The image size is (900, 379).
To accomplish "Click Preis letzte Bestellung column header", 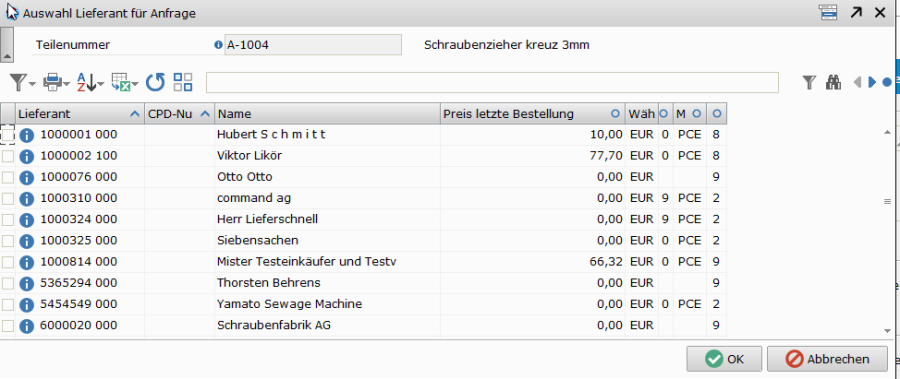I will [x=533, y=114].
